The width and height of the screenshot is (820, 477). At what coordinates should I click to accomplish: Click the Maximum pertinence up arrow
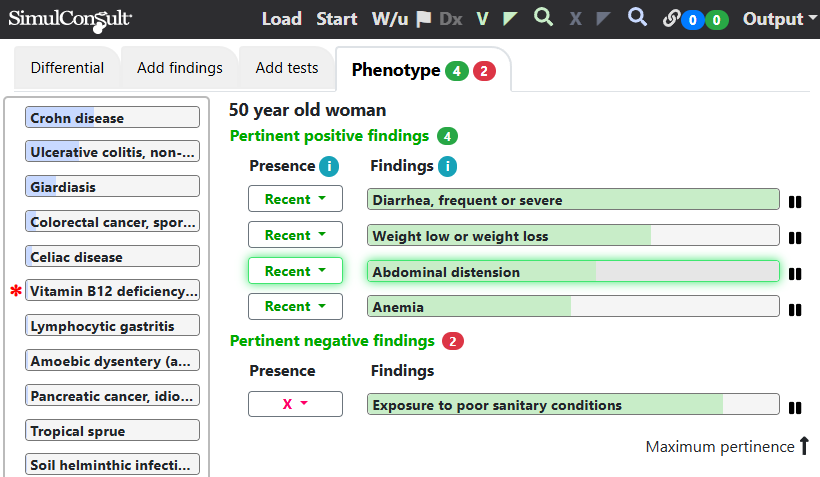pos(804,446)
